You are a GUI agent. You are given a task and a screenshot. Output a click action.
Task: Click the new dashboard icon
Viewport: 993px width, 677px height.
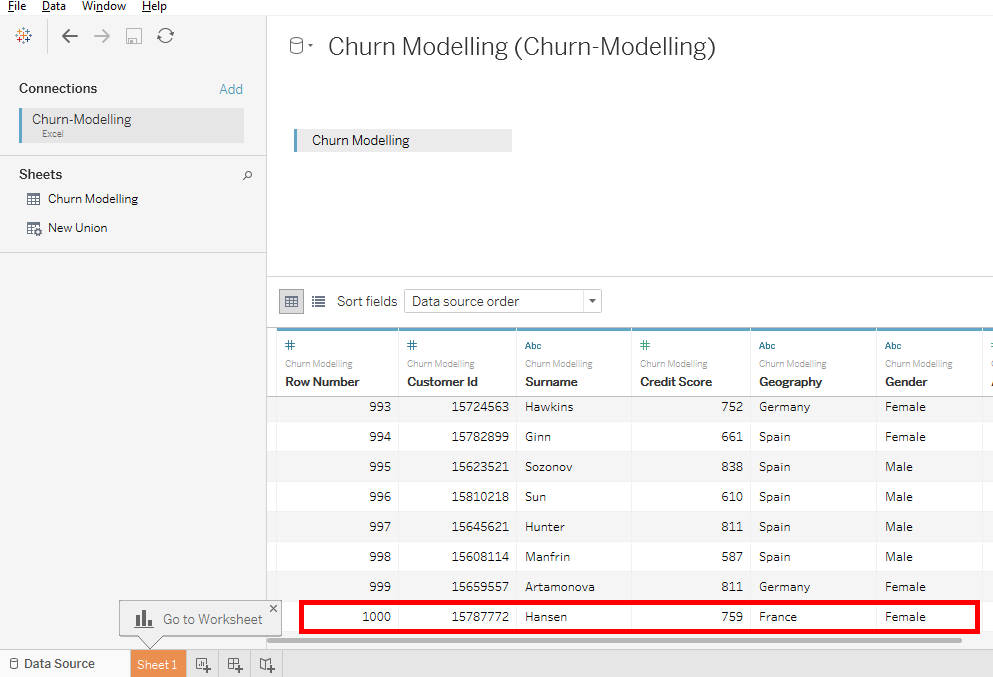(235, 664)
